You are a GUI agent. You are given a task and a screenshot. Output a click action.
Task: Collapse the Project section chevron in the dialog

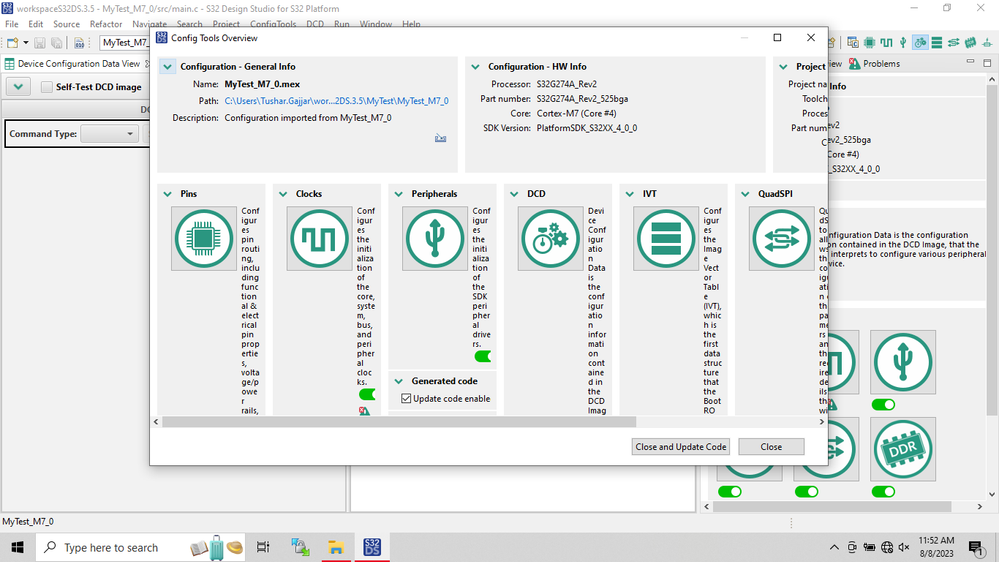pyautogui.click(x=783, y=66)
